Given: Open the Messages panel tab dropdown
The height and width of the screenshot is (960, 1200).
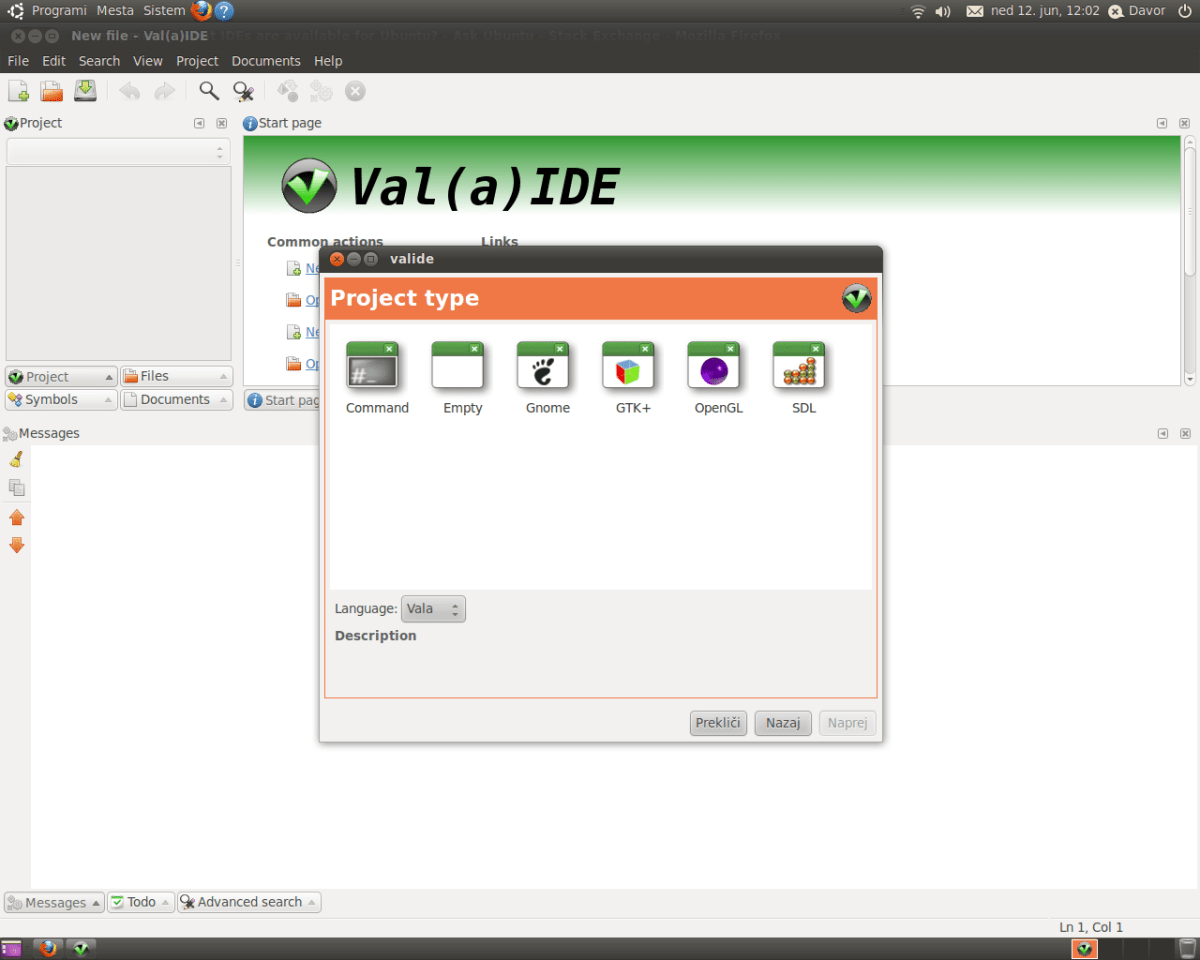Looking at the screenshot, I should [x=54, y=902].
